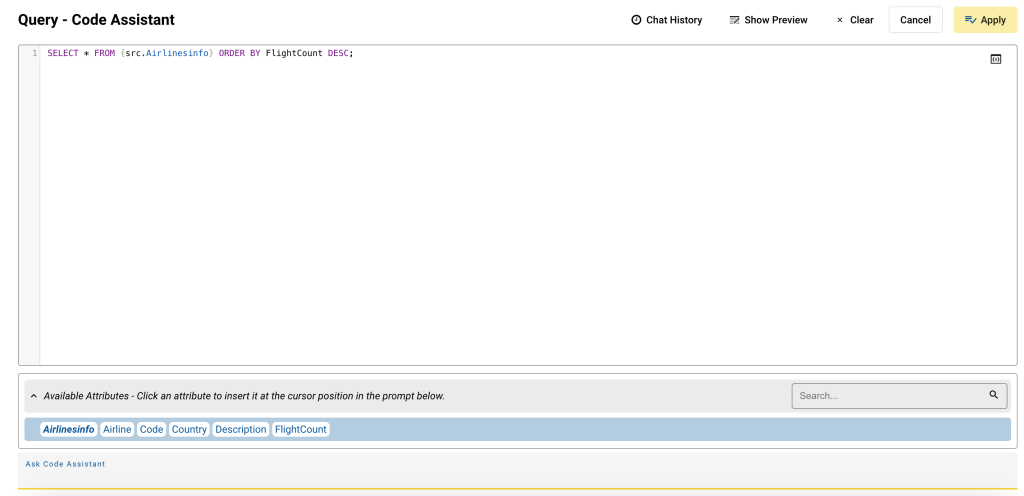Click the Chat History clock icon
This screenshot has width=1024, height=496.
[x=636, y=20]
